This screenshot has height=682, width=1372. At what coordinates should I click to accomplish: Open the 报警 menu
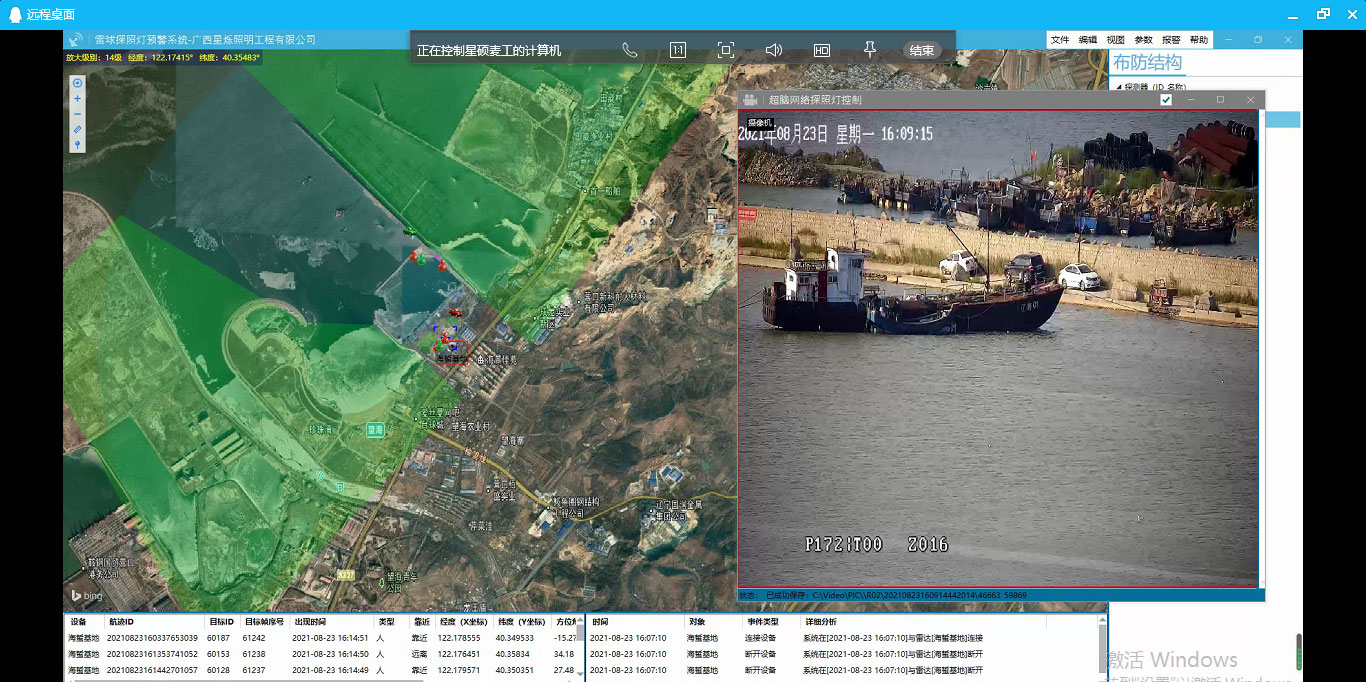[x=1170, y=40]
